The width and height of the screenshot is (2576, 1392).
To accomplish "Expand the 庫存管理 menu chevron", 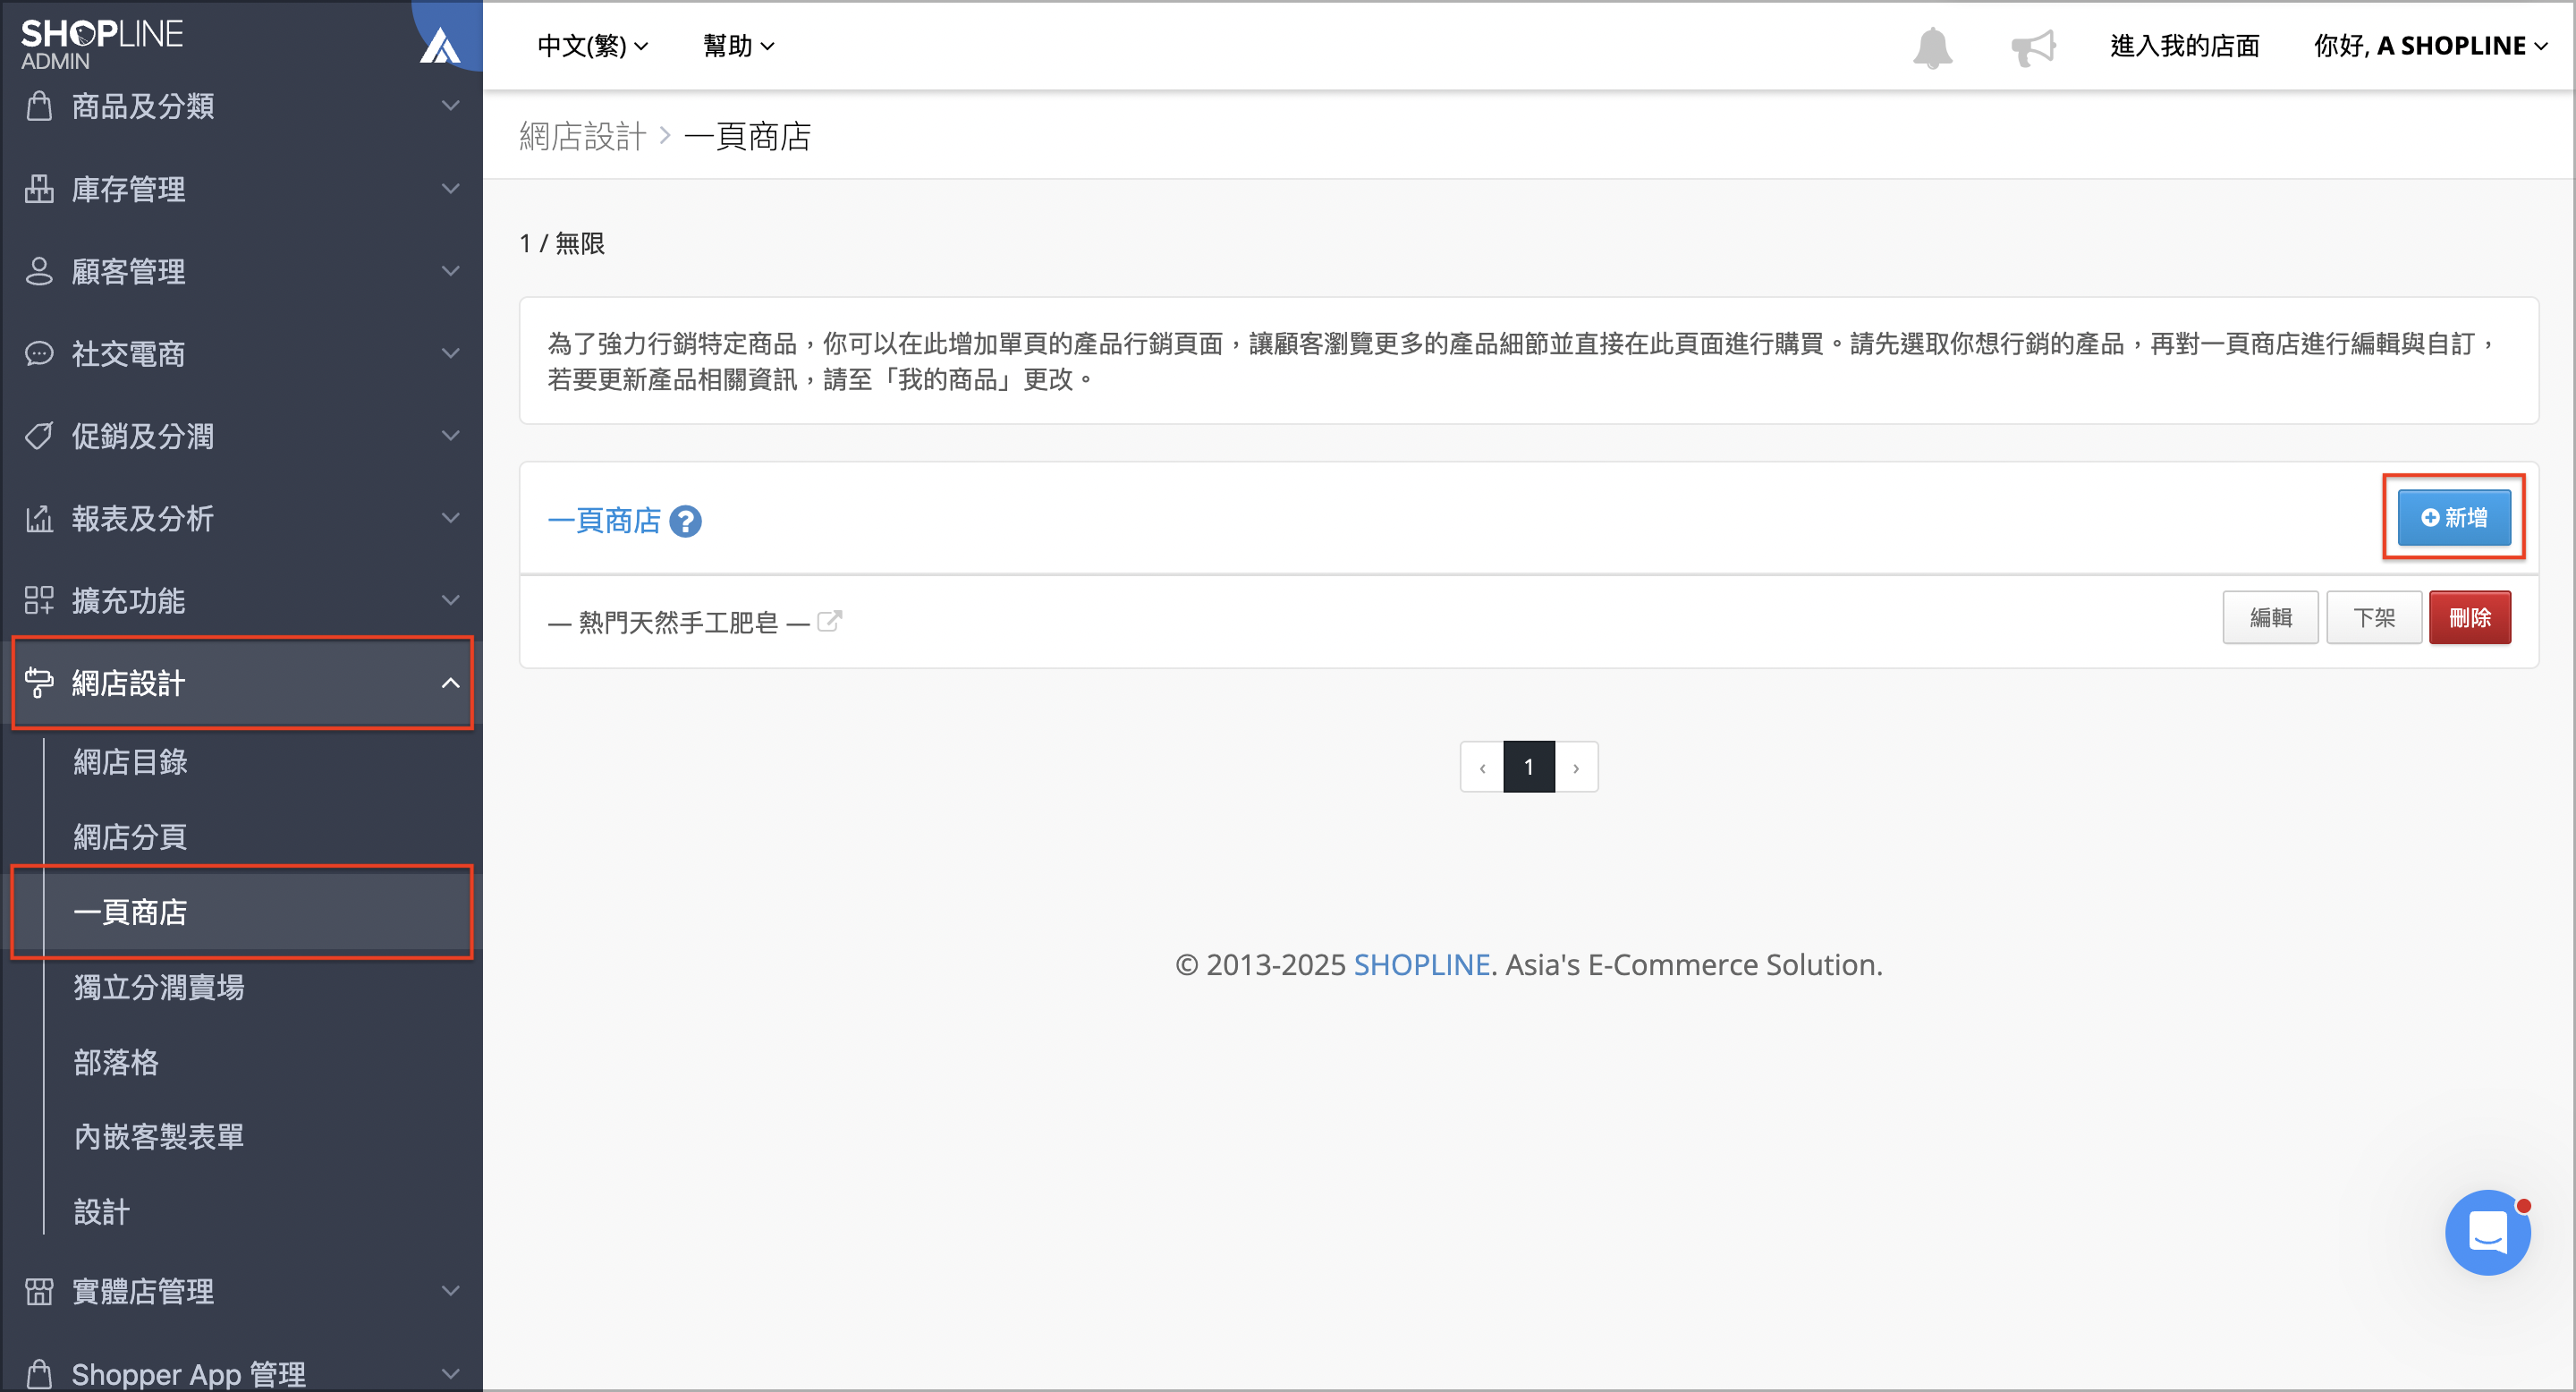I will coord(451,188).
